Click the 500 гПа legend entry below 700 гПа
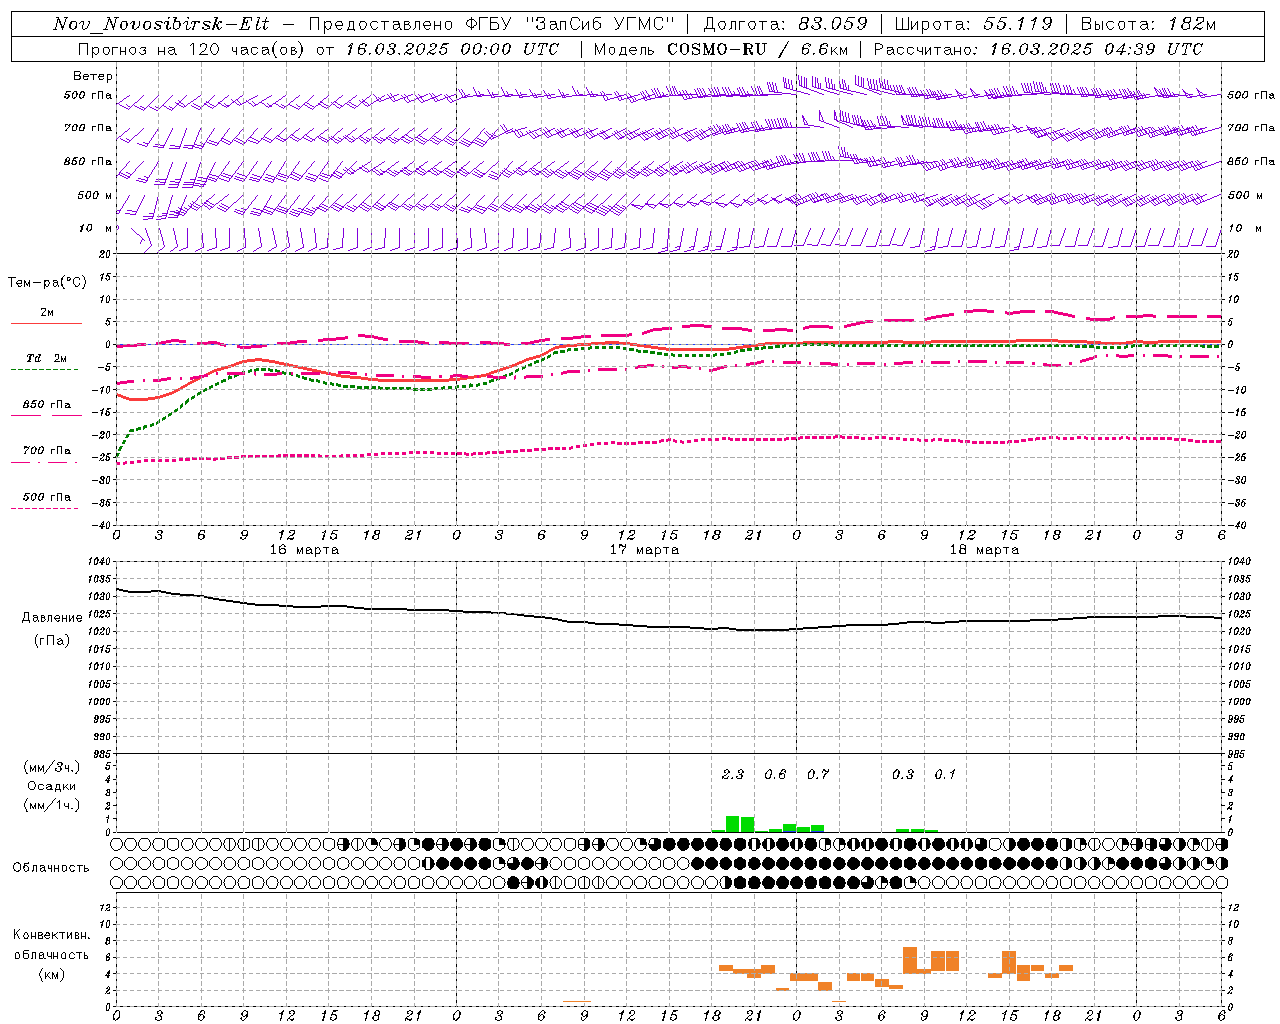 point(47,497)
